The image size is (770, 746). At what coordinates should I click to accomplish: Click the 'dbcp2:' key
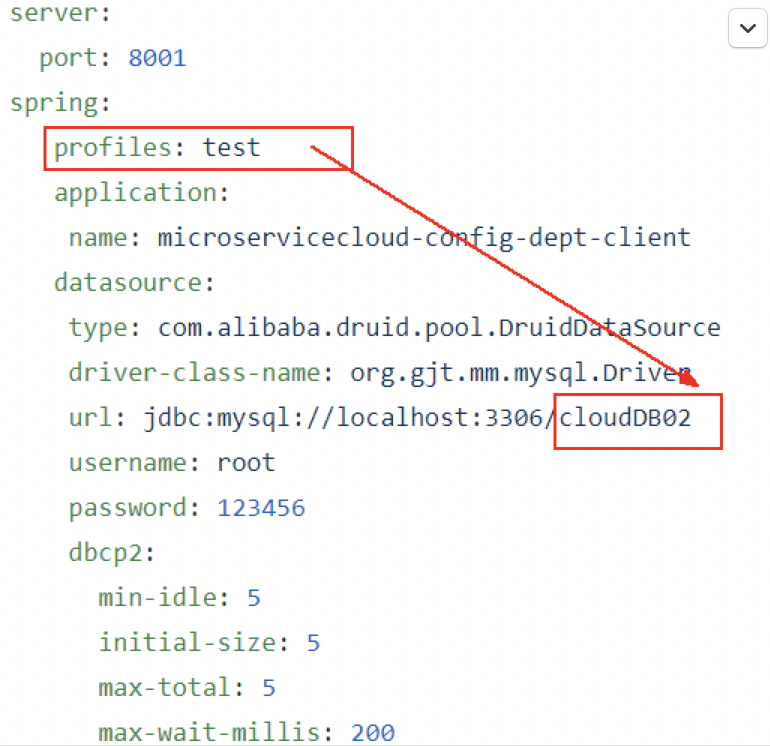point(112,553)
